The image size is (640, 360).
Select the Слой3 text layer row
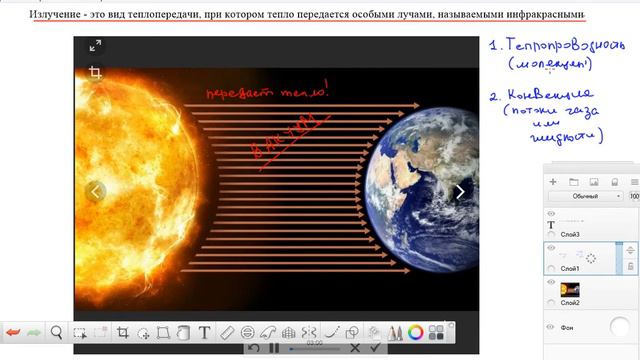(591, 224)
